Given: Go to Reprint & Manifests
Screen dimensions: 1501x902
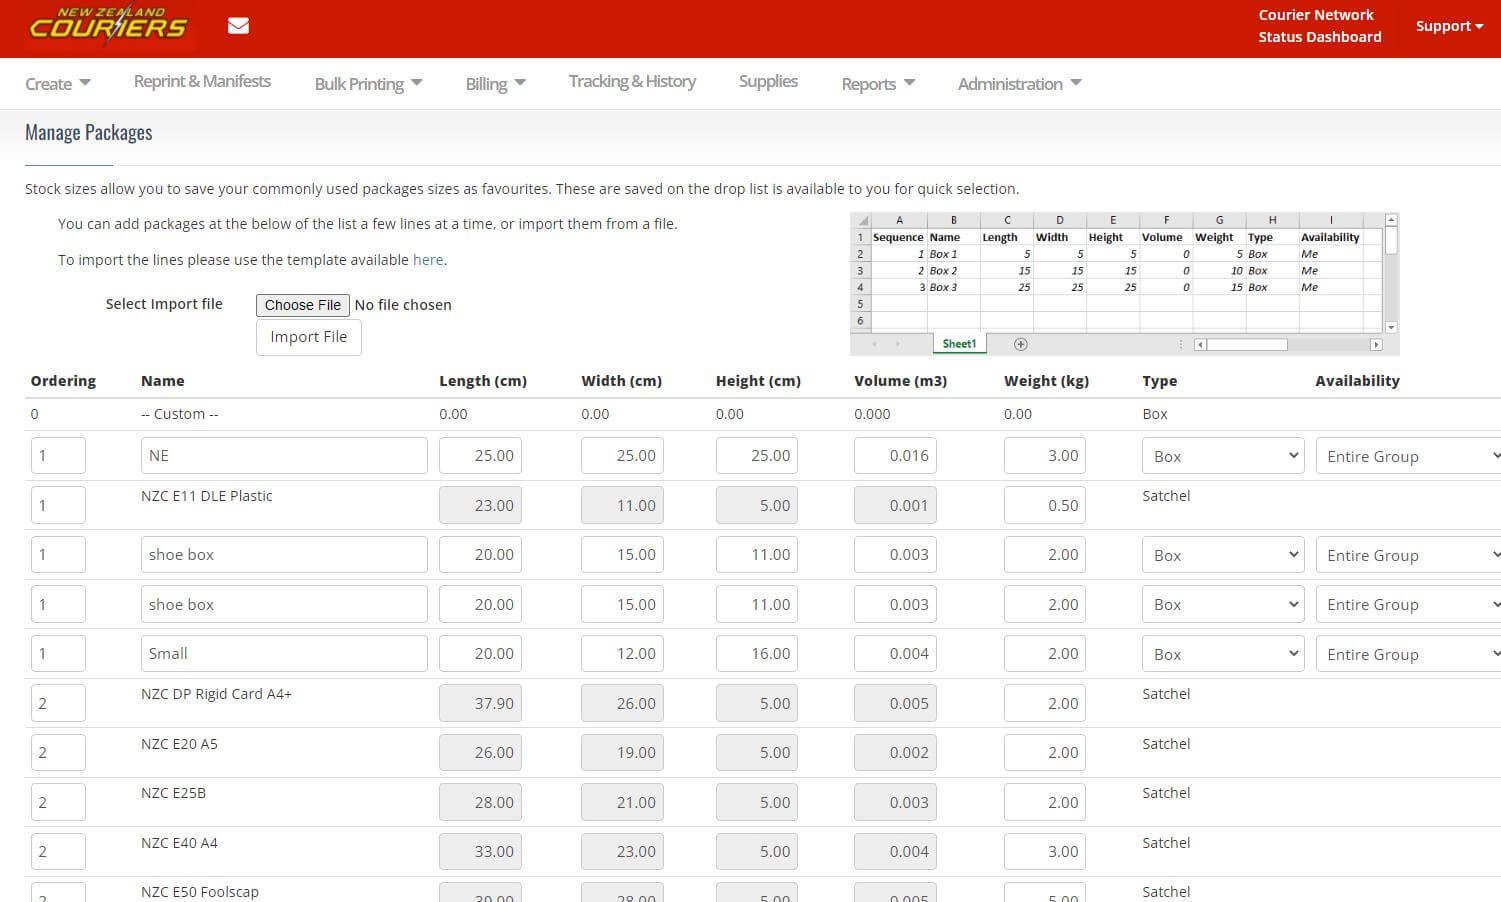Looking at the screenshot, I should [x=202, y=82].
